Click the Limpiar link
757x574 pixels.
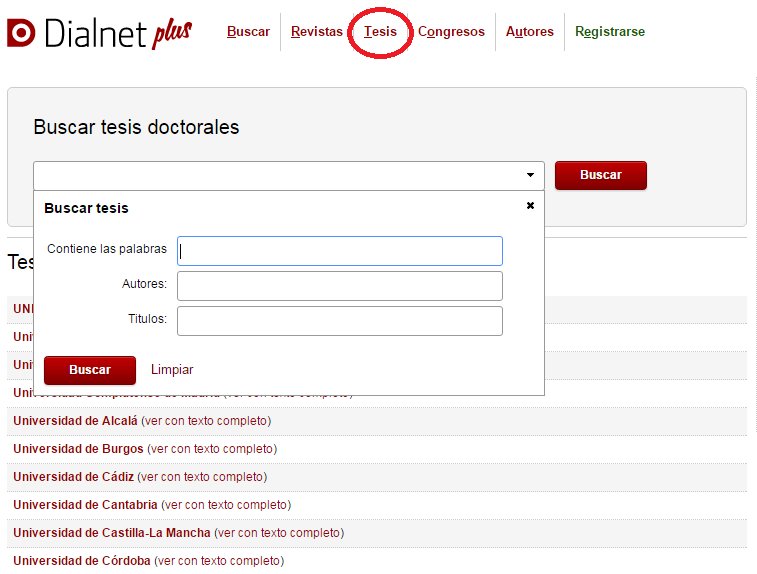tap(172, 370)
